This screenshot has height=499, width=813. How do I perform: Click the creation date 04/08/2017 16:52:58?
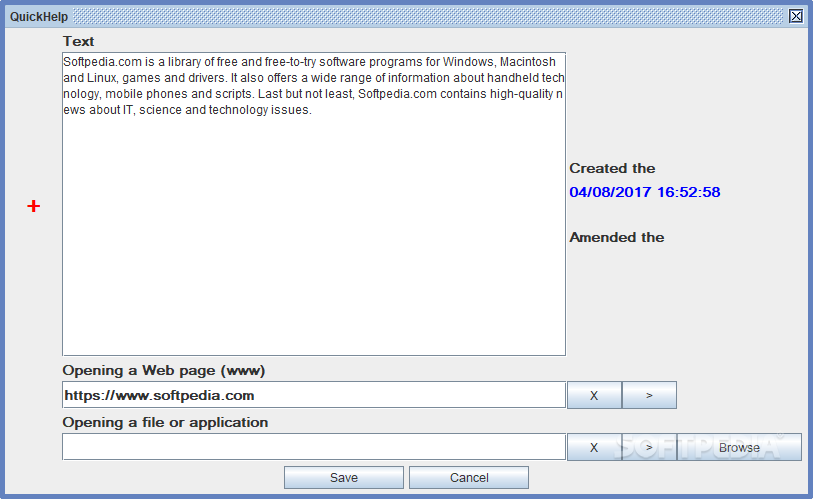coord(644,192)
